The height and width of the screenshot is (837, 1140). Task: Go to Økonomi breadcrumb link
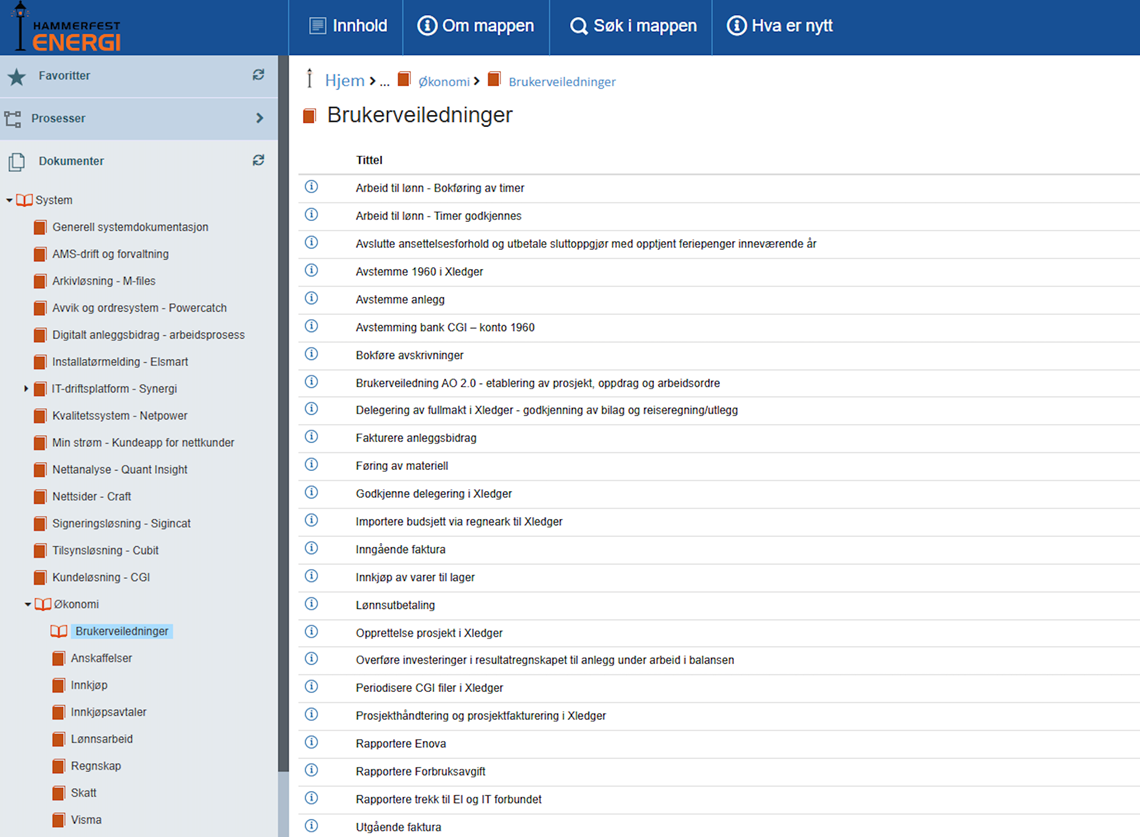[443, 81]
